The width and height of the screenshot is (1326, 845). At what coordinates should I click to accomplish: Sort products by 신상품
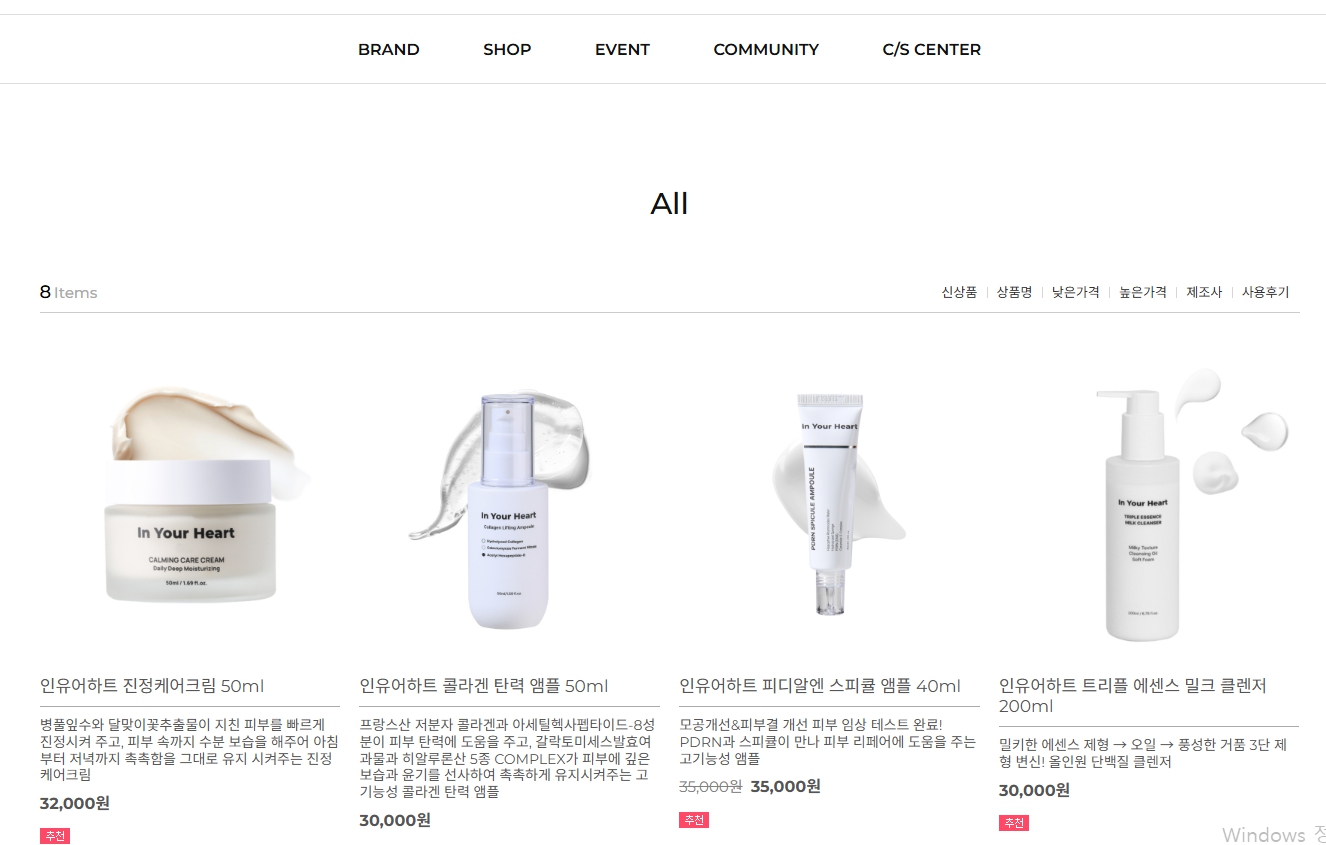click(959, 292)
